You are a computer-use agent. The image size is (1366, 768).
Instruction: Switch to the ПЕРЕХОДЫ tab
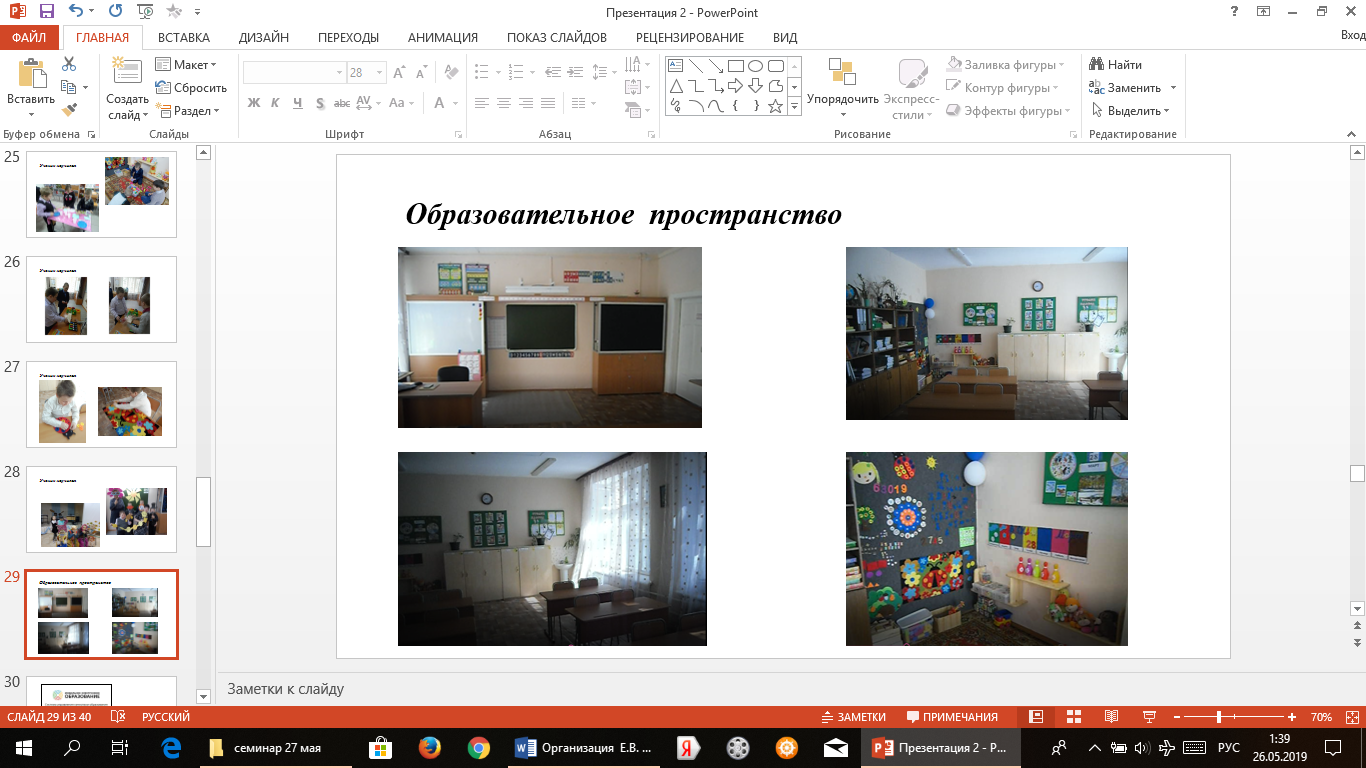pos(348,38)
